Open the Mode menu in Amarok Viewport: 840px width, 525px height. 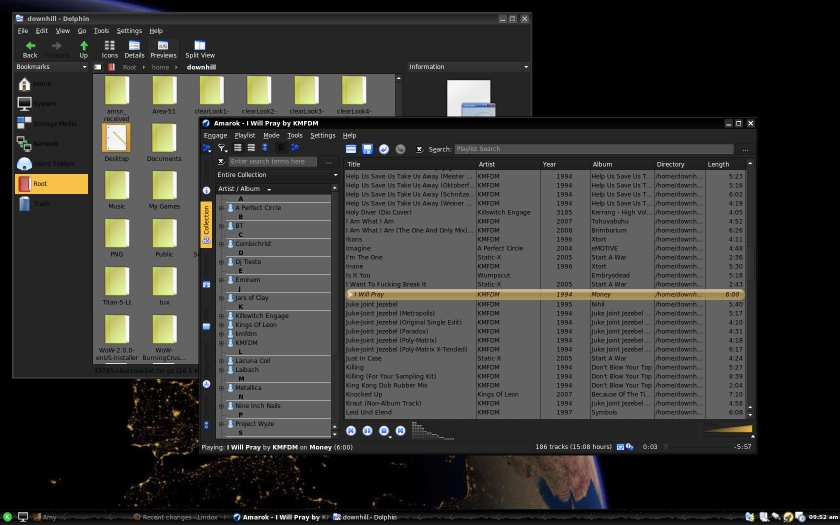271,136
